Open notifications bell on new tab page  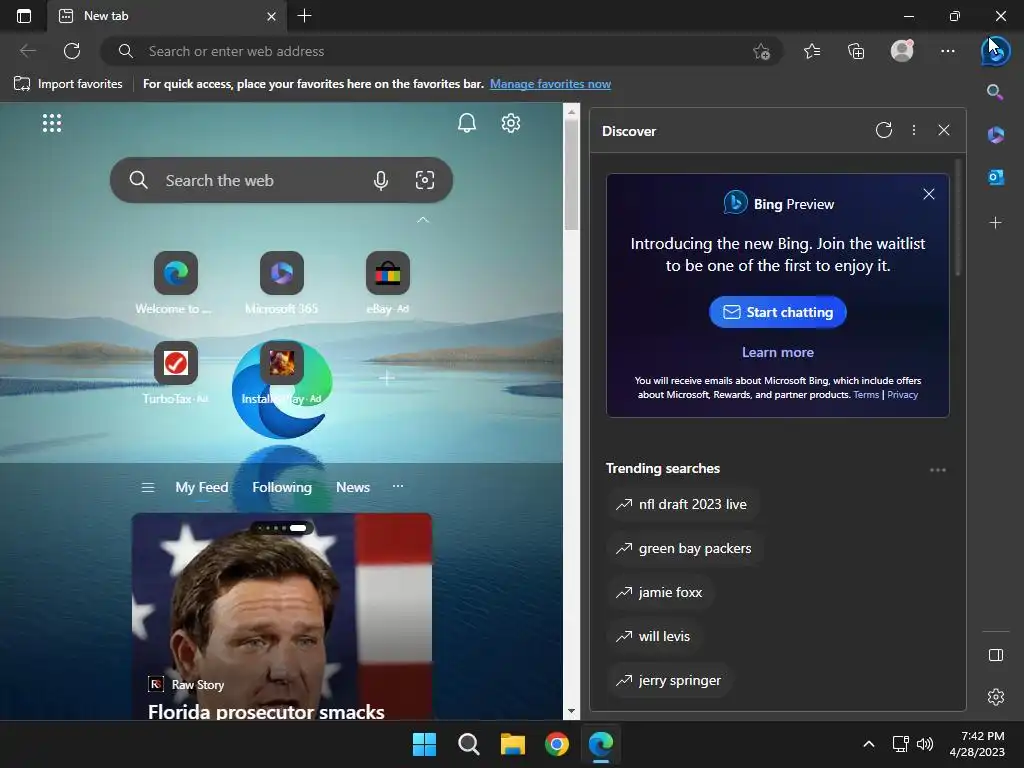[x=466, y=123]
